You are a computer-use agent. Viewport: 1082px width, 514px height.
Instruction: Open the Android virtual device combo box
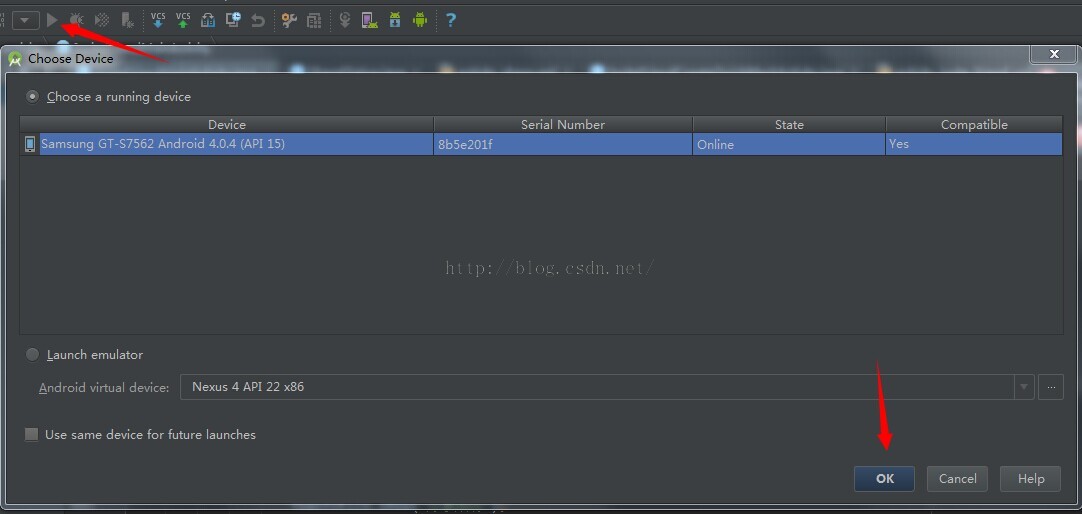tap(607, 387)
